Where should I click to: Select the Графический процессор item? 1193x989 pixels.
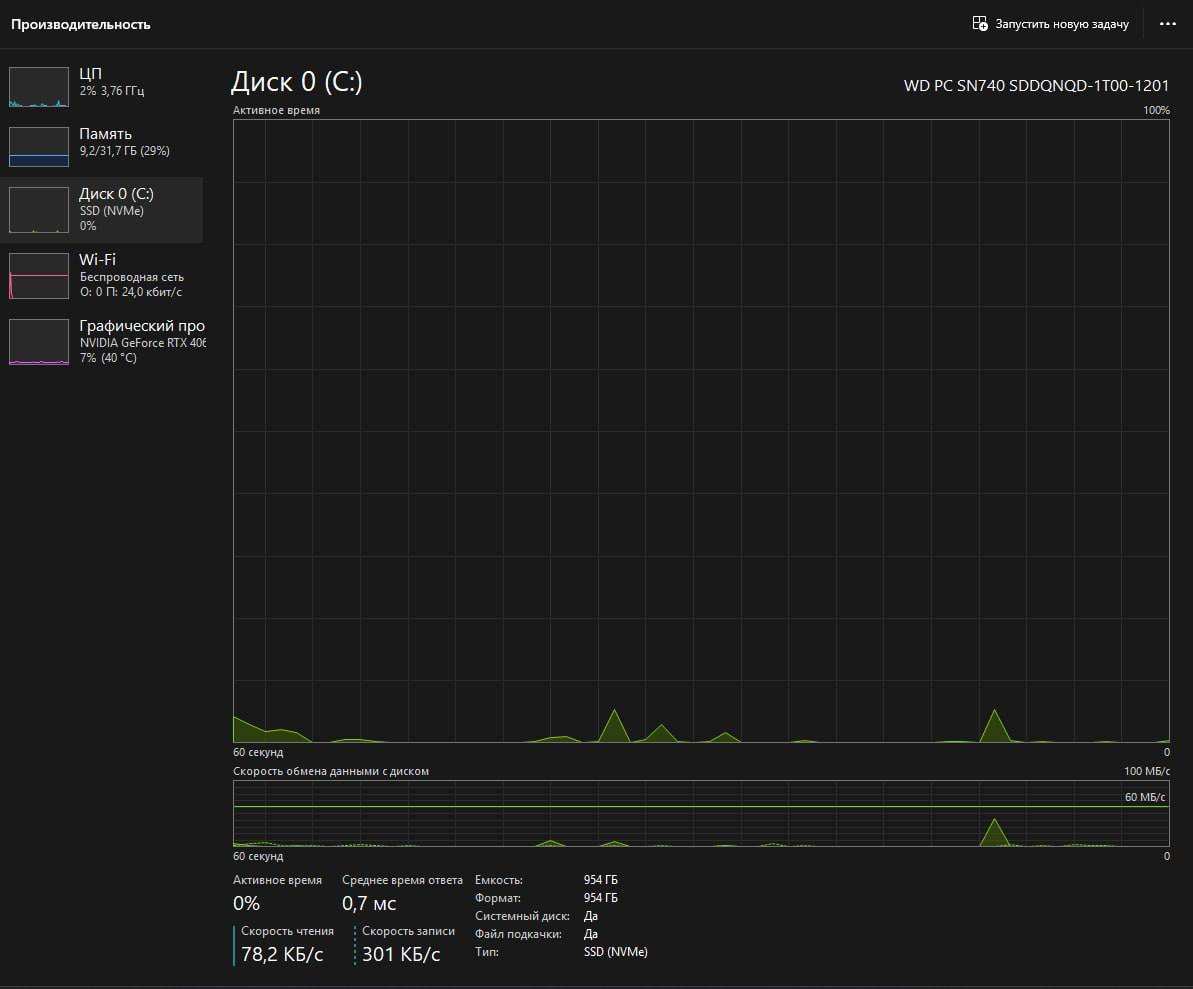tap(102, 342)
